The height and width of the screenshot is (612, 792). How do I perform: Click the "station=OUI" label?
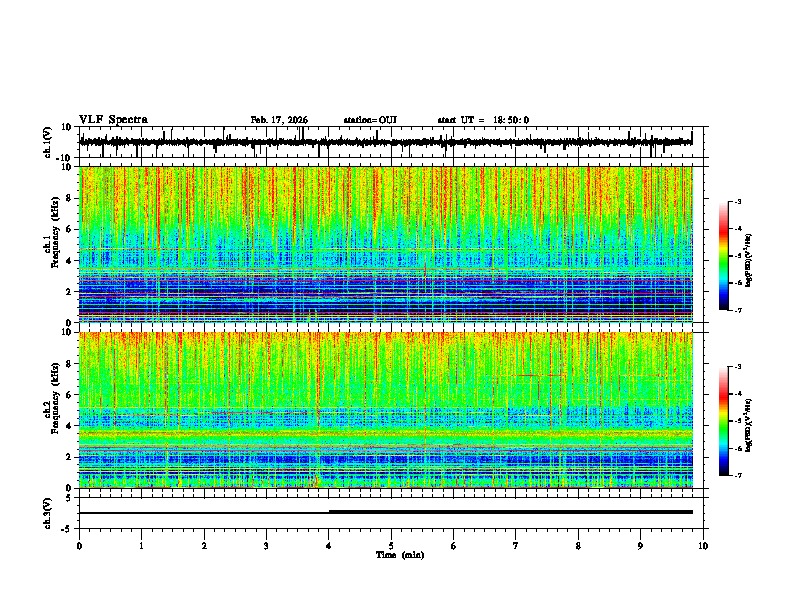[370, 120]
